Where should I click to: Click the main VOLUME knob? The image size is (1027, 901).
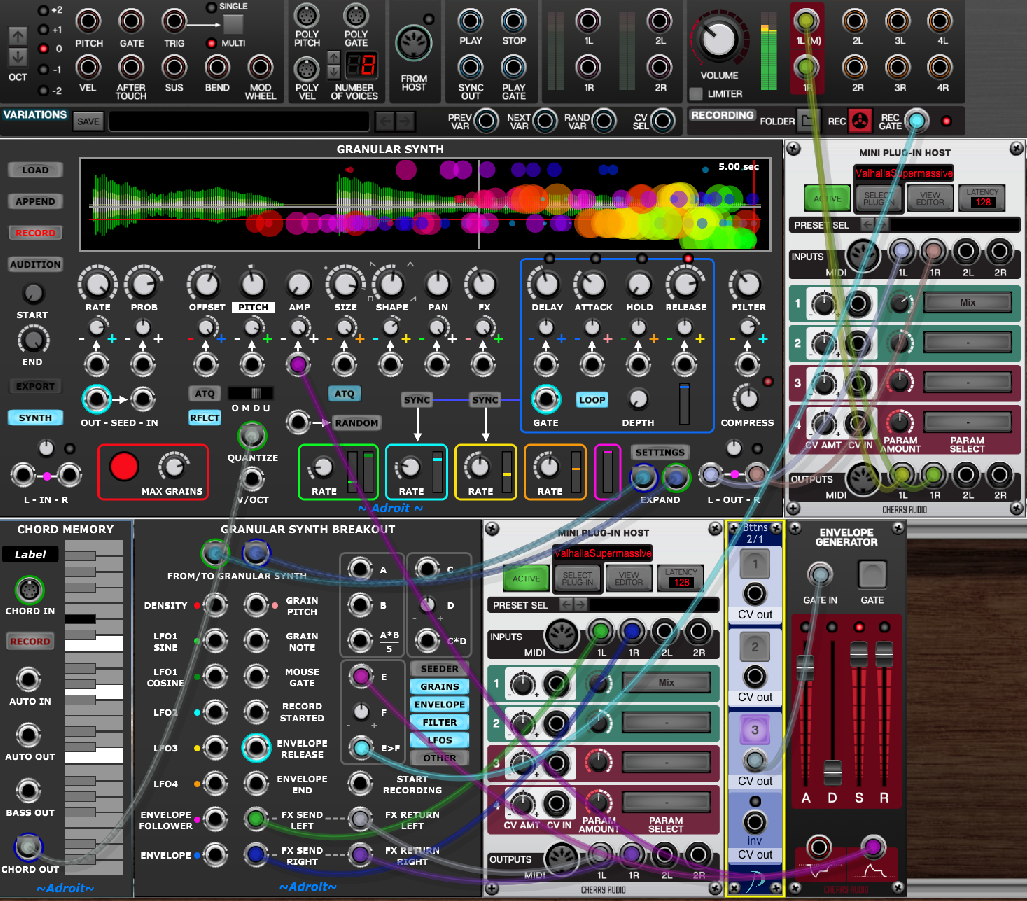(x=719, y=38)
